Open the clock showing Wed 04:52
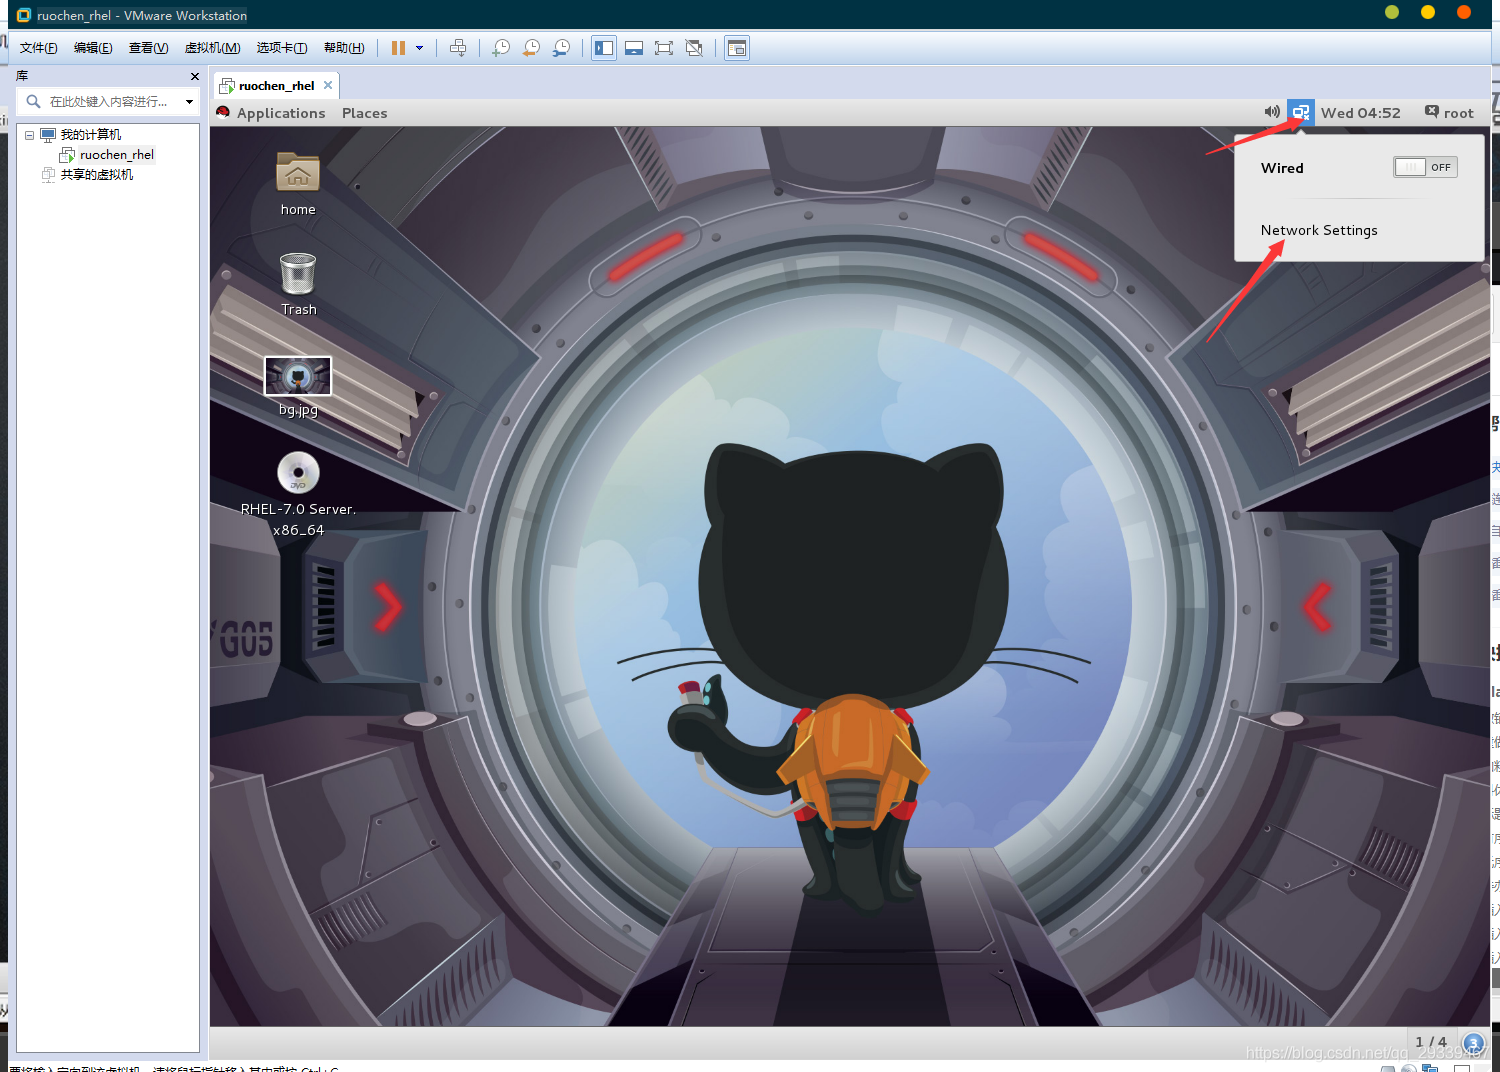 pos(1360,113)
